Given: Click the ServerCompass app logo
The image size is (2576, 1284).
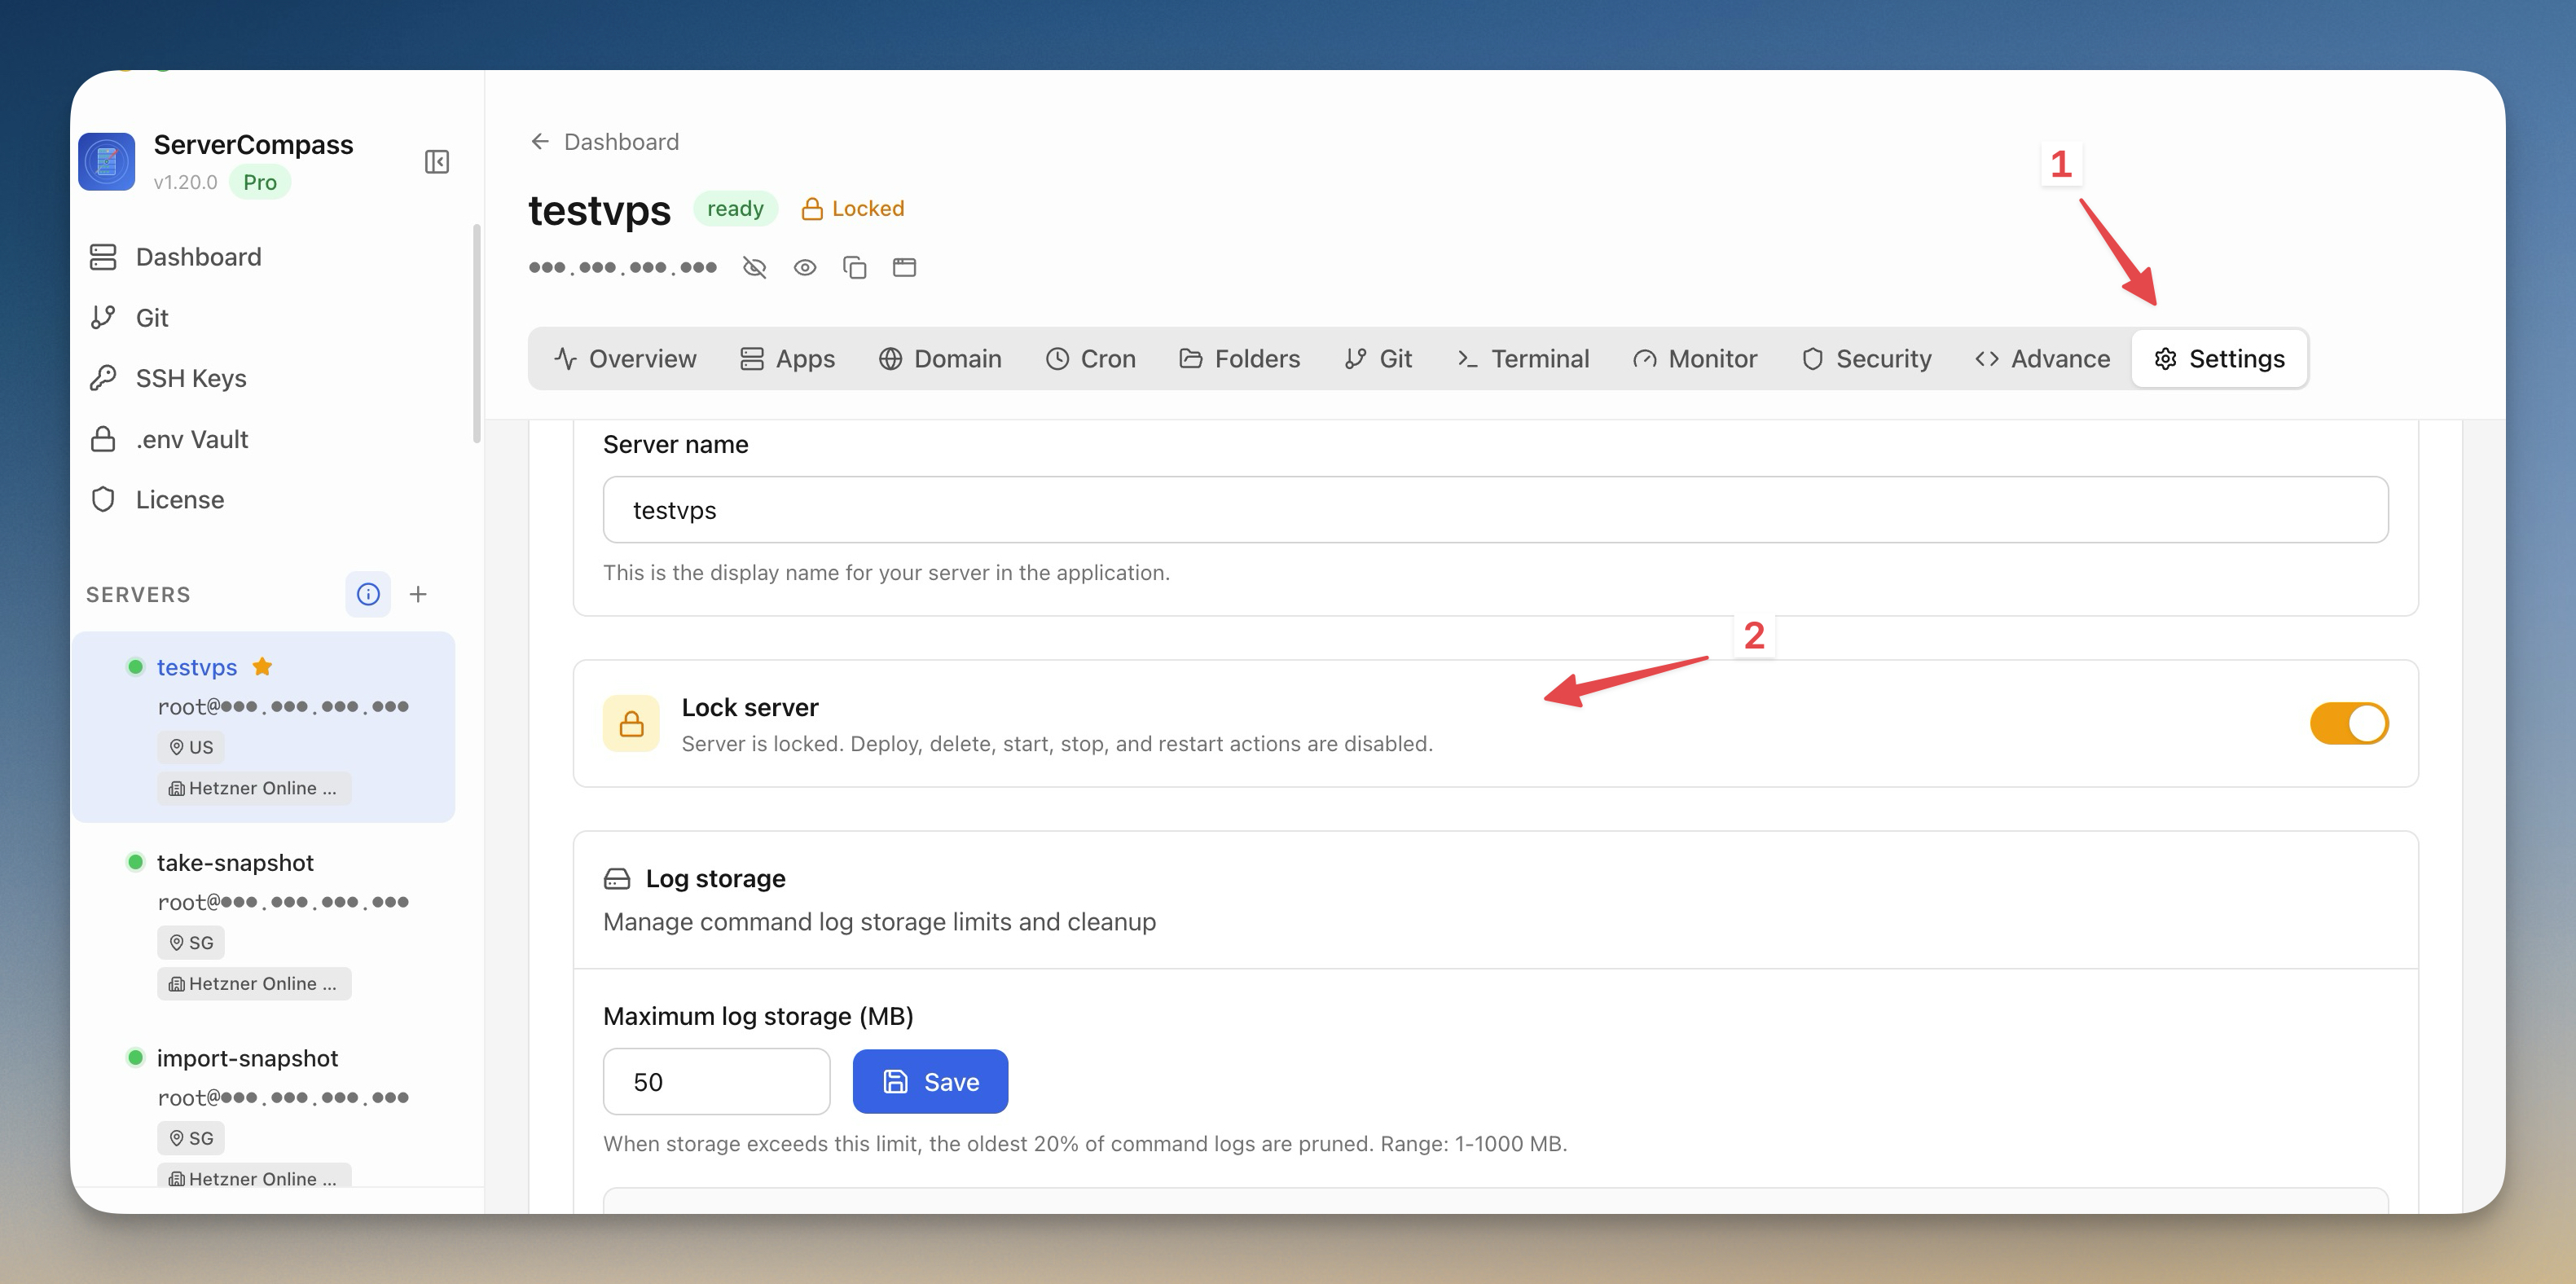Looking at the screenshot, I should click(107, 162).
